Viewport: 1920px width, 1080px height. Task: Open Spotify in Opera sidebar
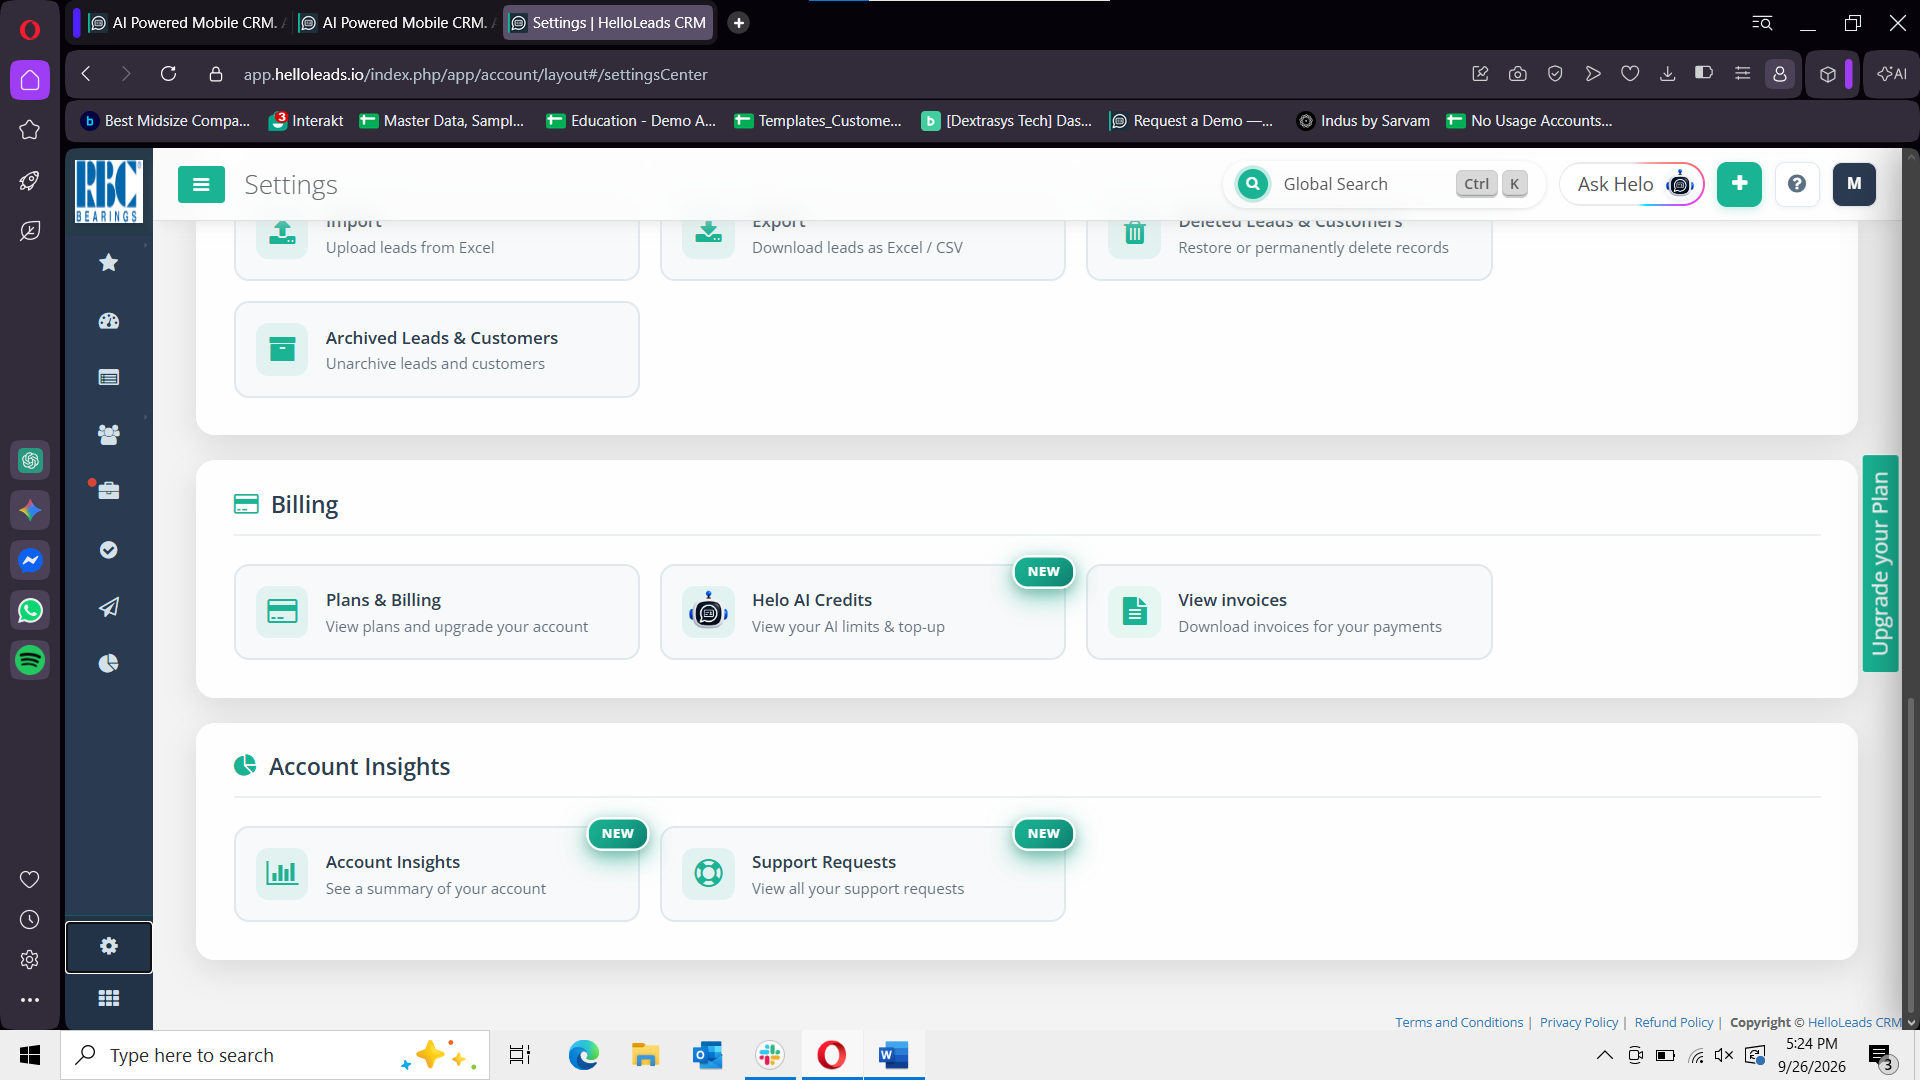coord(30,660)
